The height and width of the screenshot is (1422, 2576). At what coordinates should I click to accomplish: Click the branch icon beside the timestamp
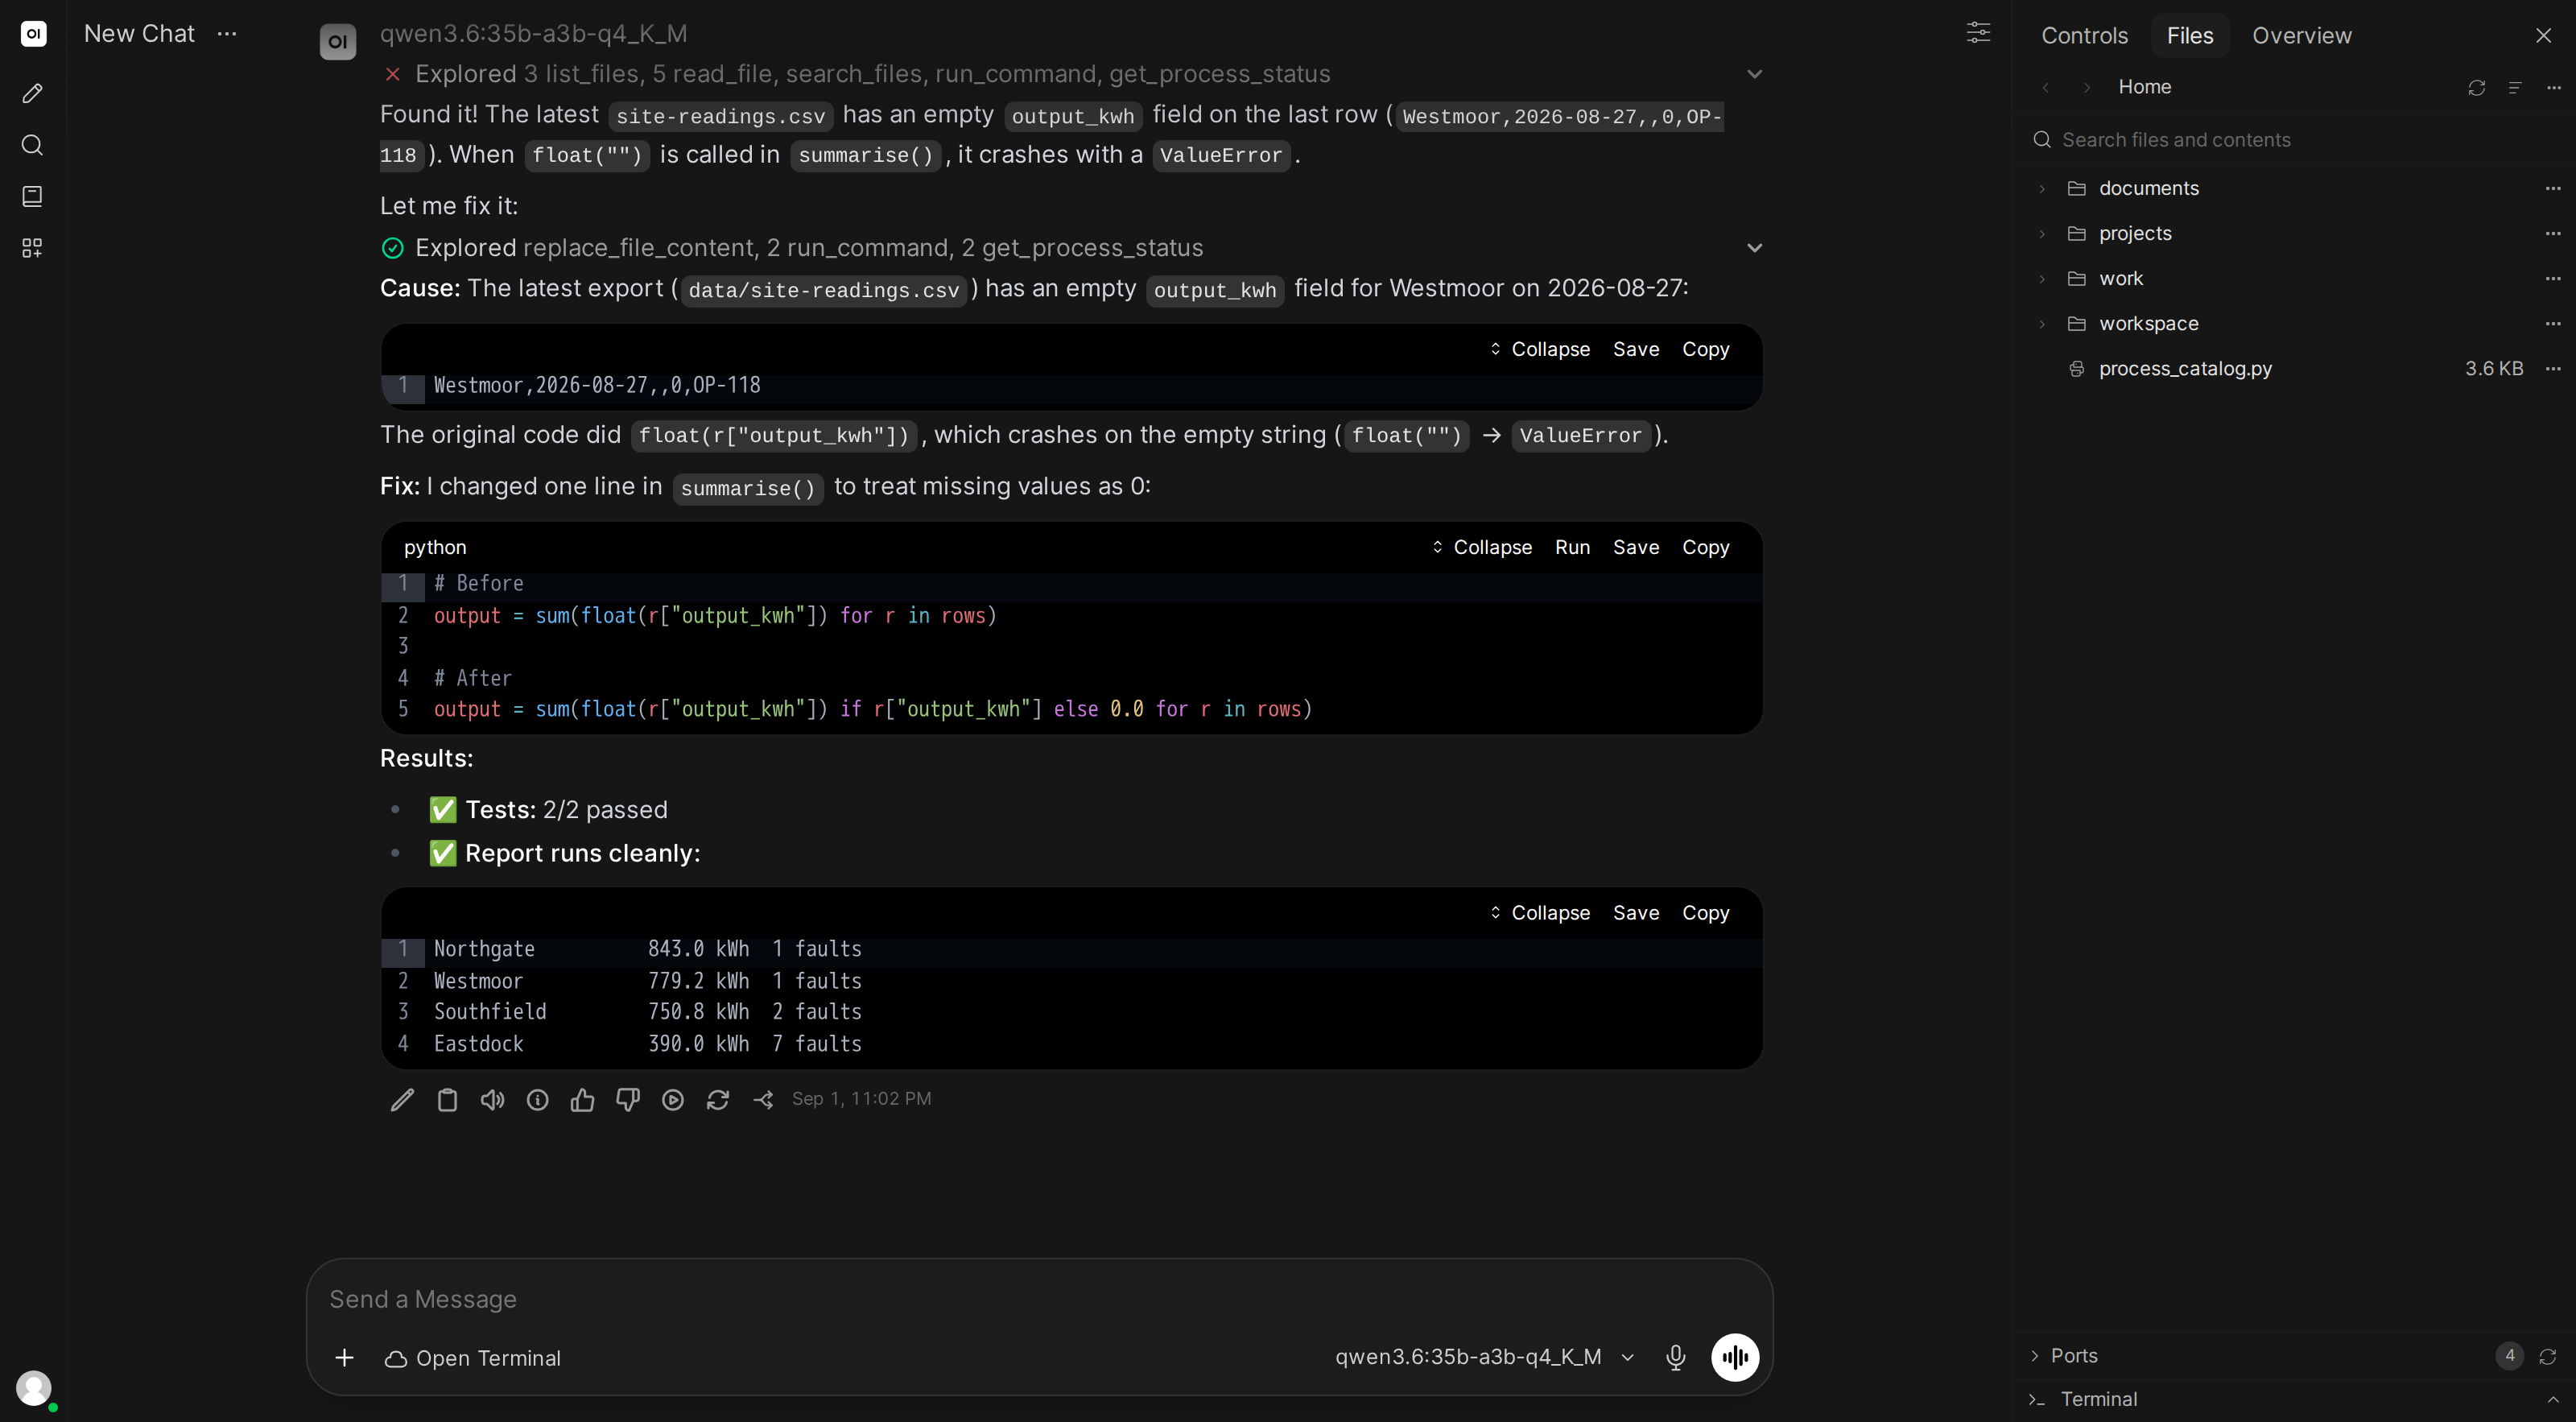click(763, 1100)
